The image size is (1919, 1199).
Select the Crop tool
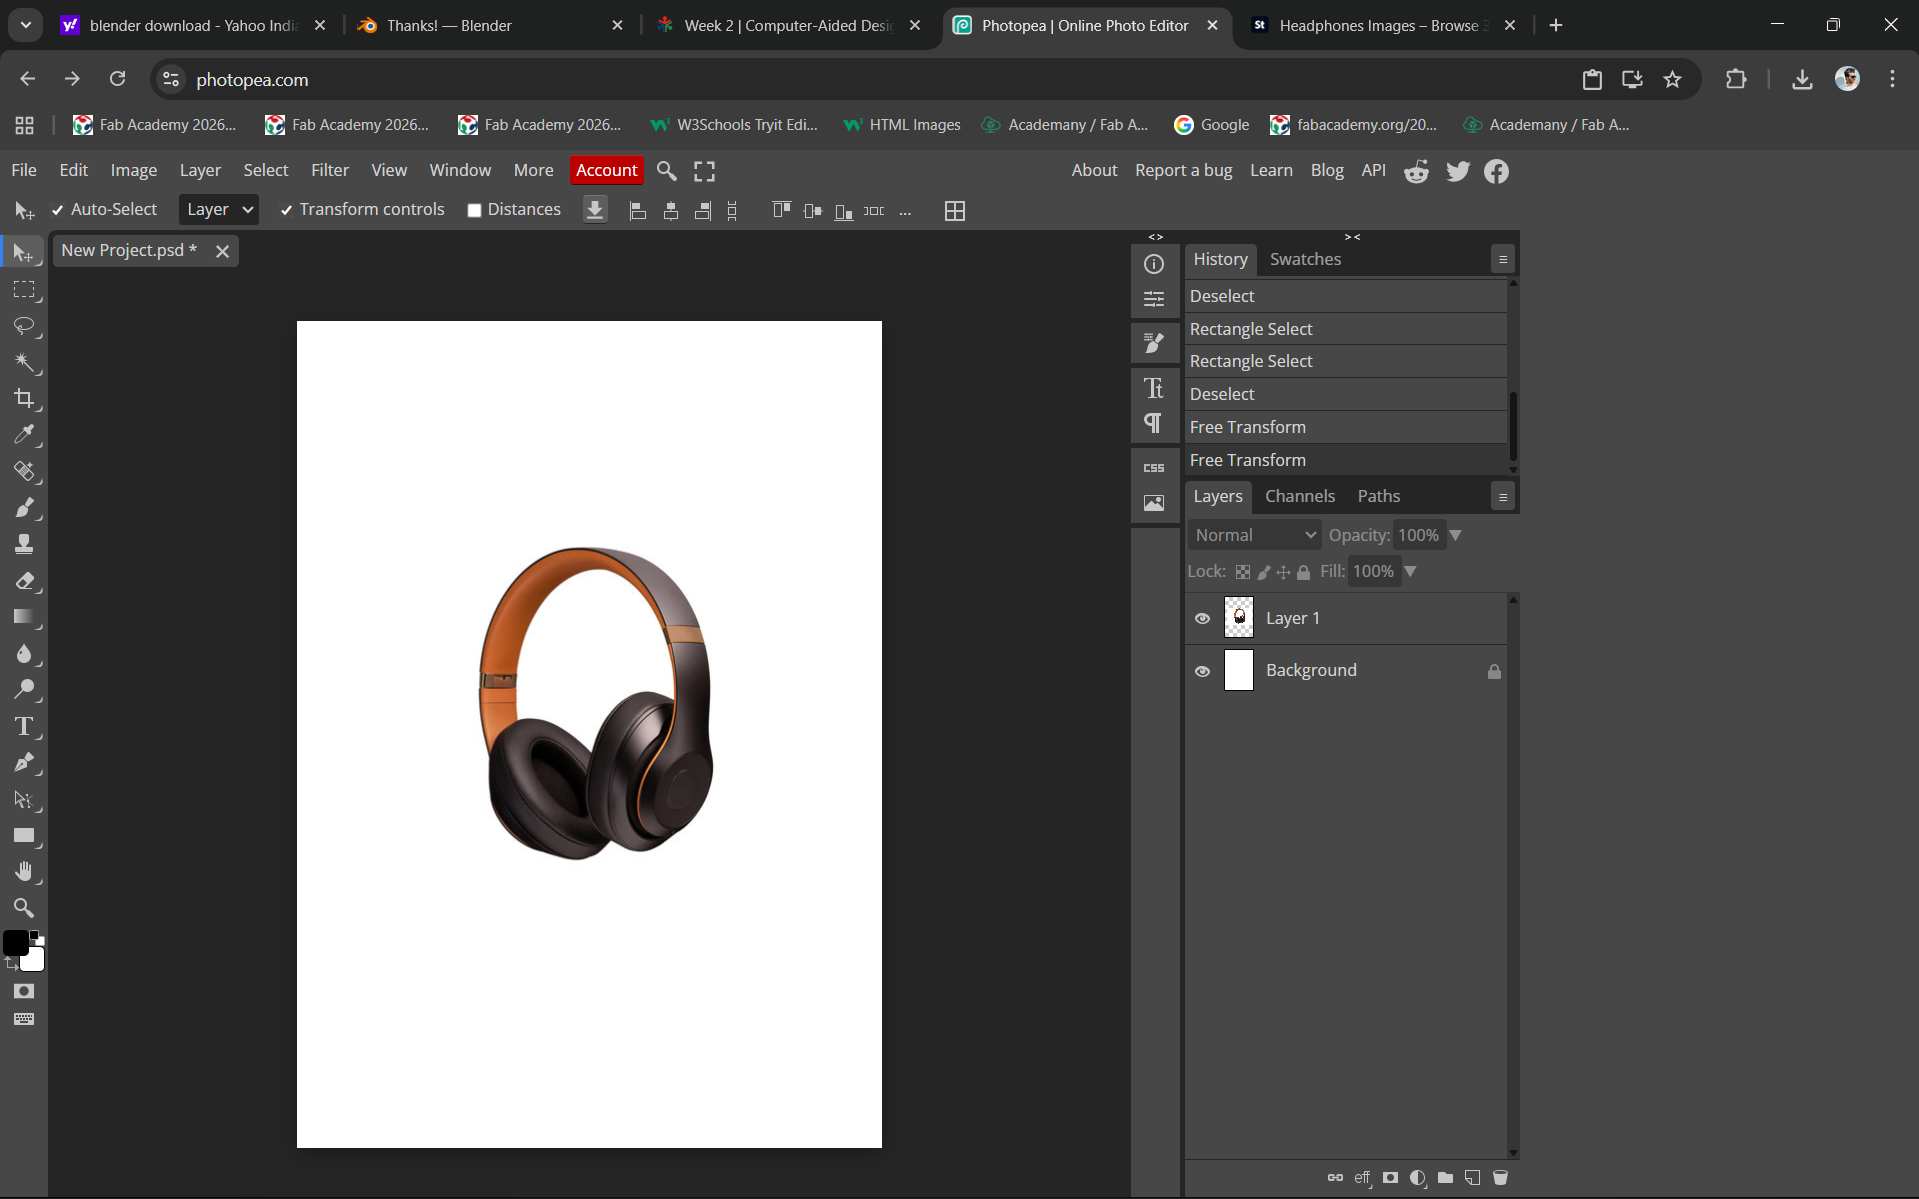coord(24,398)
